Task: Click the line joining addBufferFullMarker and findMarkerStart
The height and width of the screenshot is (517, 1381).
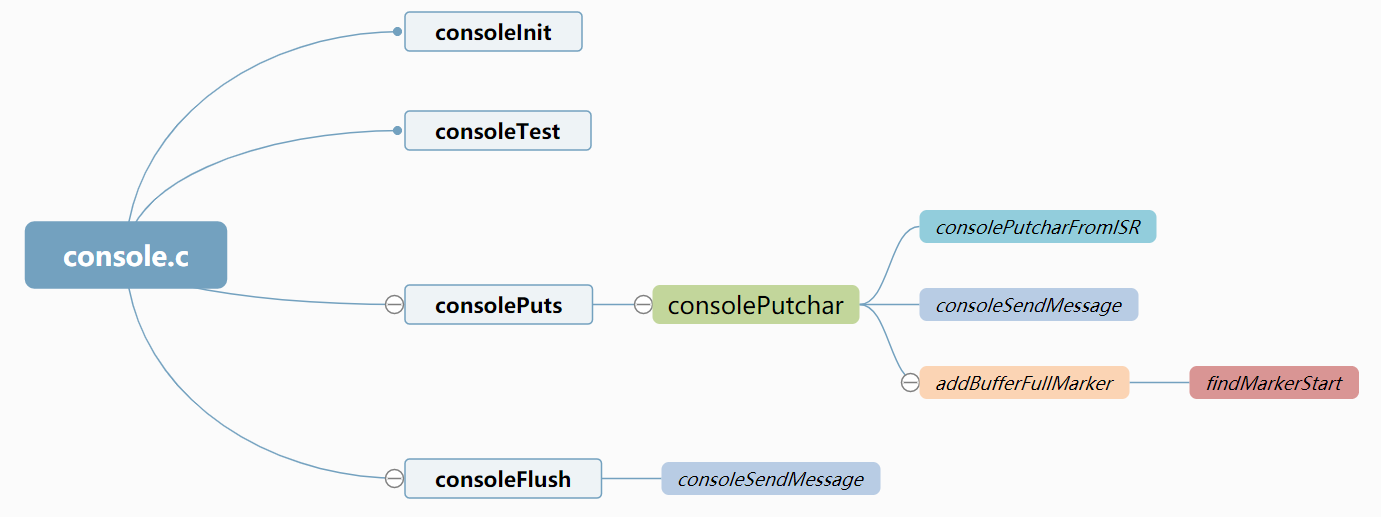Action: [x=1159, y=382]
